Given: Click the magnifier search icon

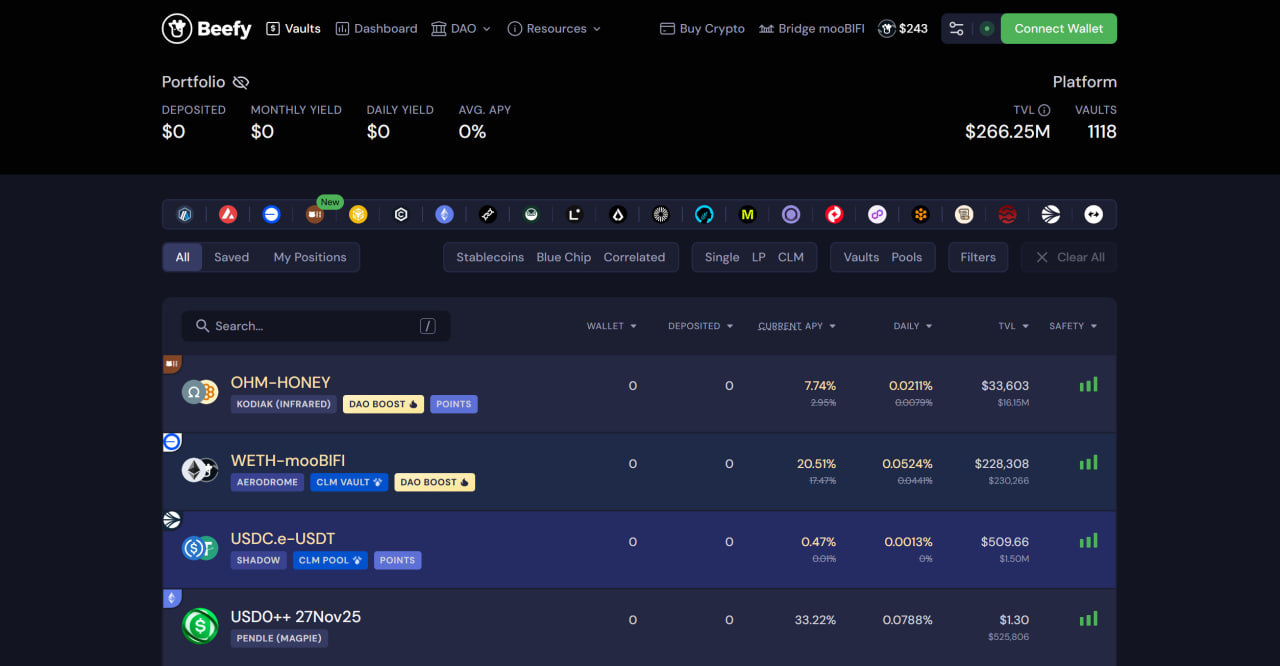Looking at the screenshot, I should pos(202,326).
